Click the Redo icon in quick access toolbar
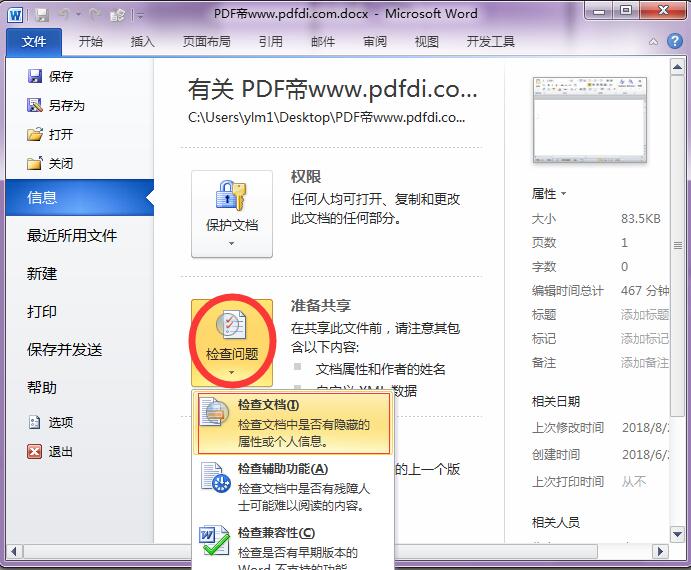 pos(95,15)
